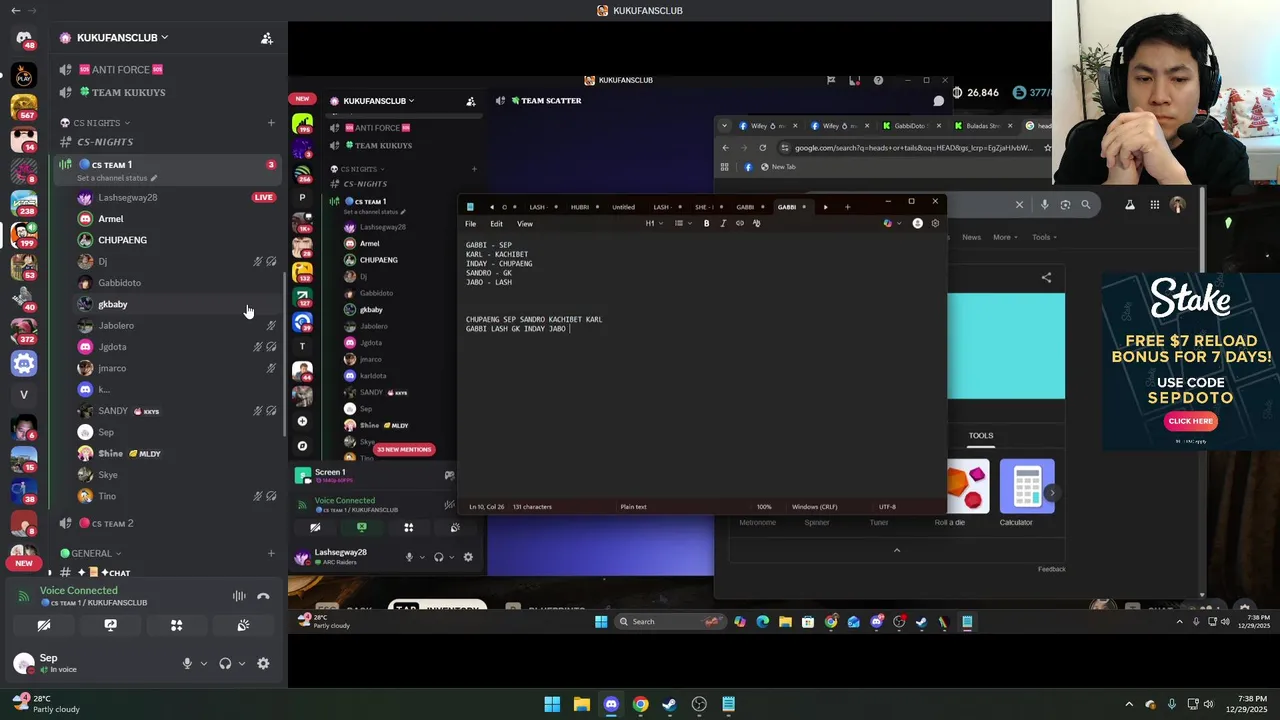Viewport: 1280px width, 720px height.
Task: Open H1 heading dropdown in streamed Notepad
Action: (x=653, y=223)
